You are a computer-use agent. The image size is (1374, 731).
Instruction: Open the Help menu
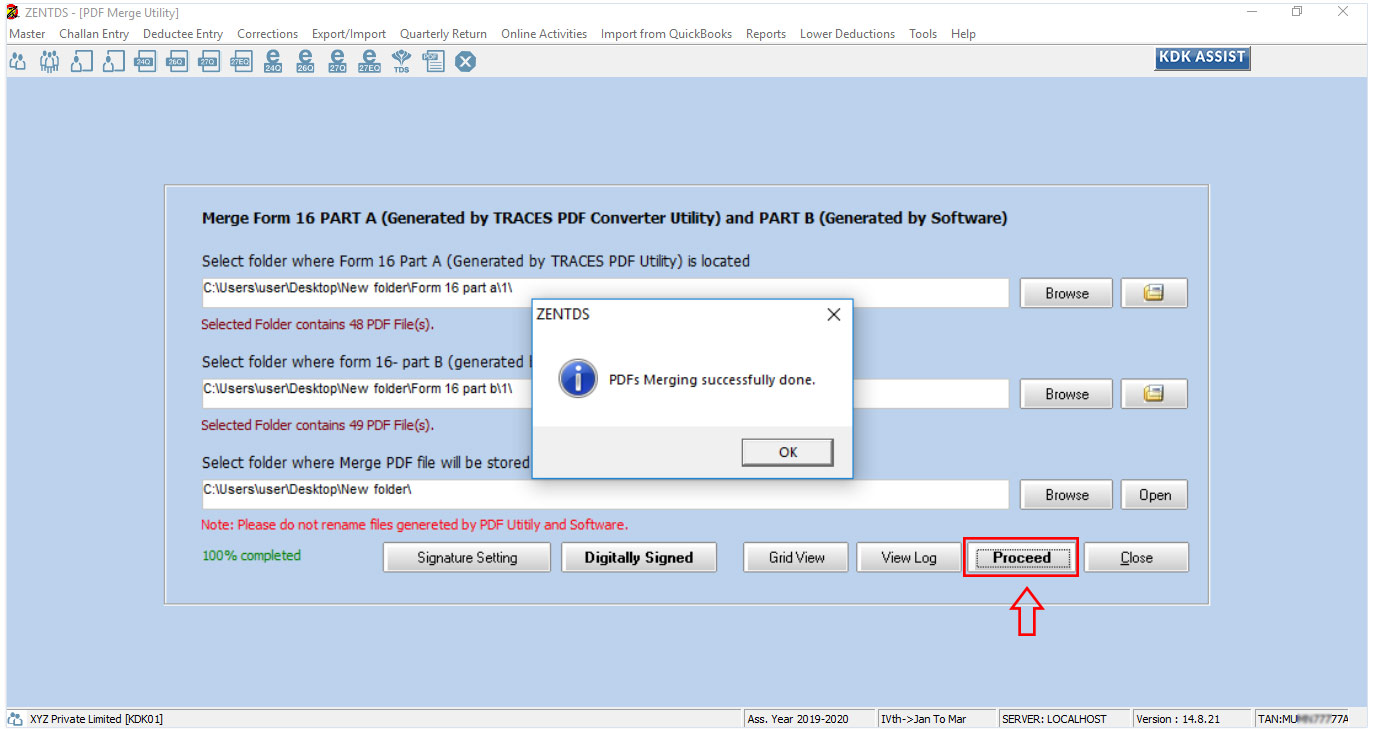[963, 33]
